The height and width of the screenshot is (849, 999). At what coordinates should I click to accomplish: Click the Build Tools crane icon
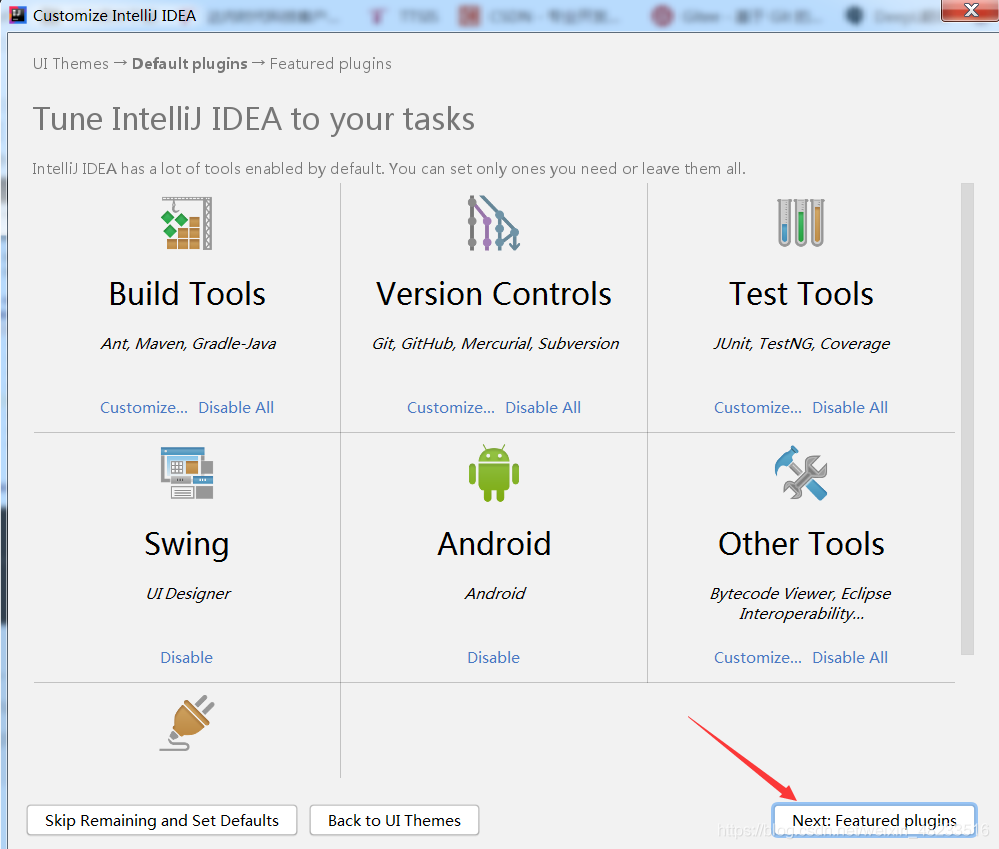tap(187, 223)
